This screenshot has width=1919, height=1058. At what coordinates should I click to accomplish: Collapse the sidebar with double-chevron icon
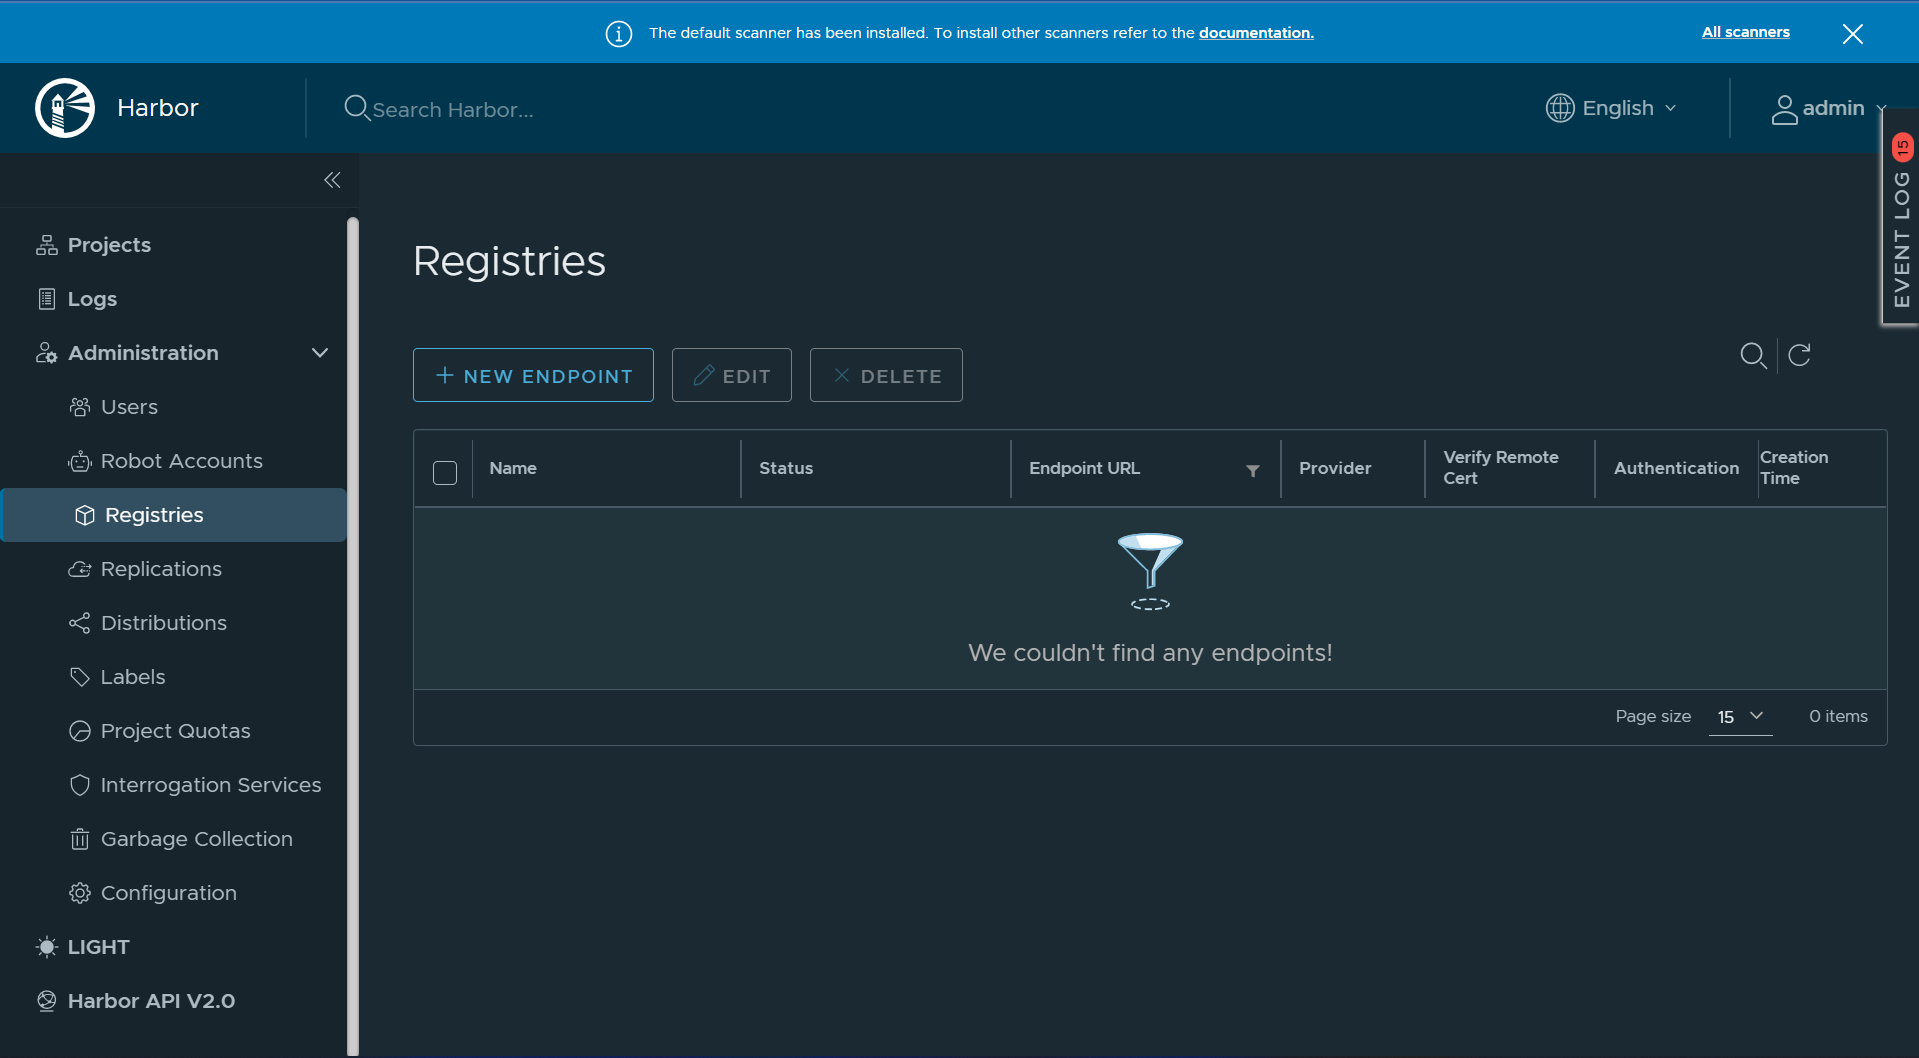(333, 180)
